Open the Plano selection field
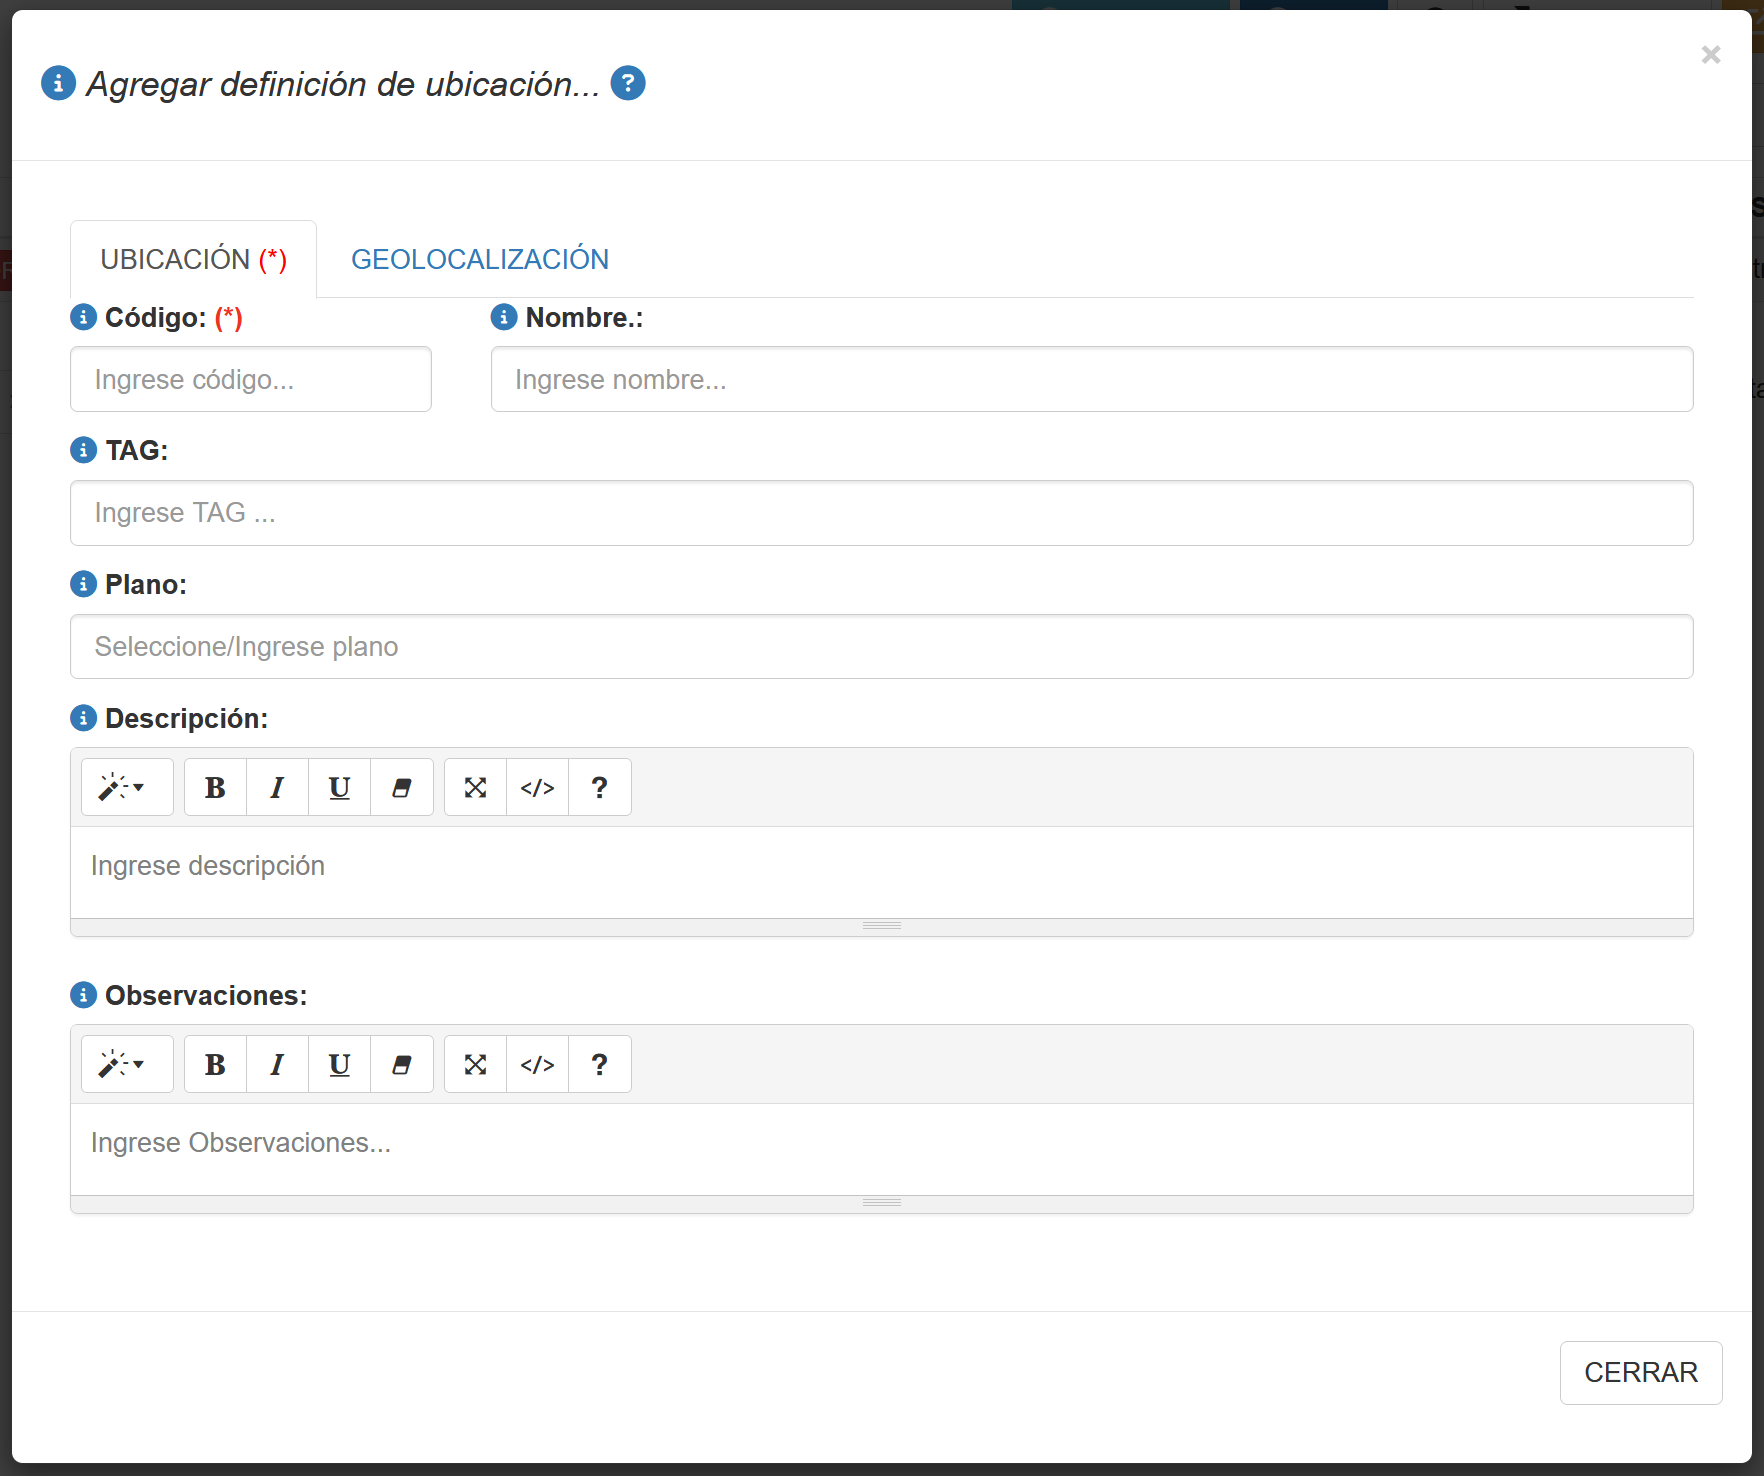Screen dimensions: 1764x1476 (x=881, y=647)
